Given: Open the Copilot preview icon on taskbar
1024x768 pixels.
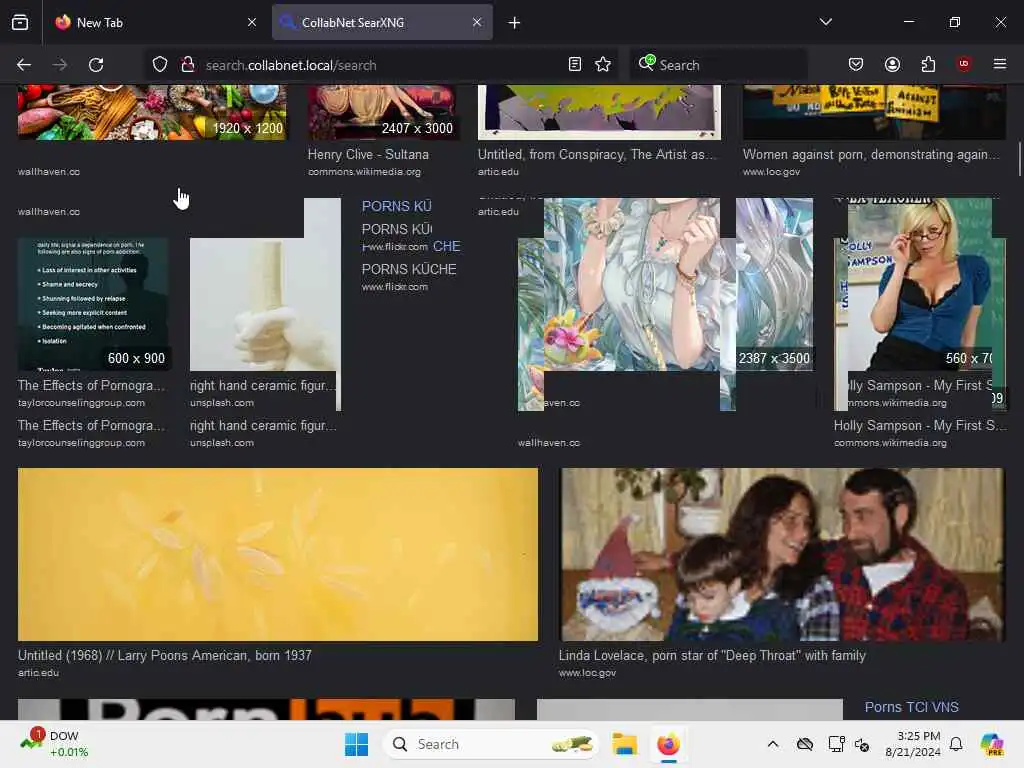Looking at the screenshot, I should point(992,744).
